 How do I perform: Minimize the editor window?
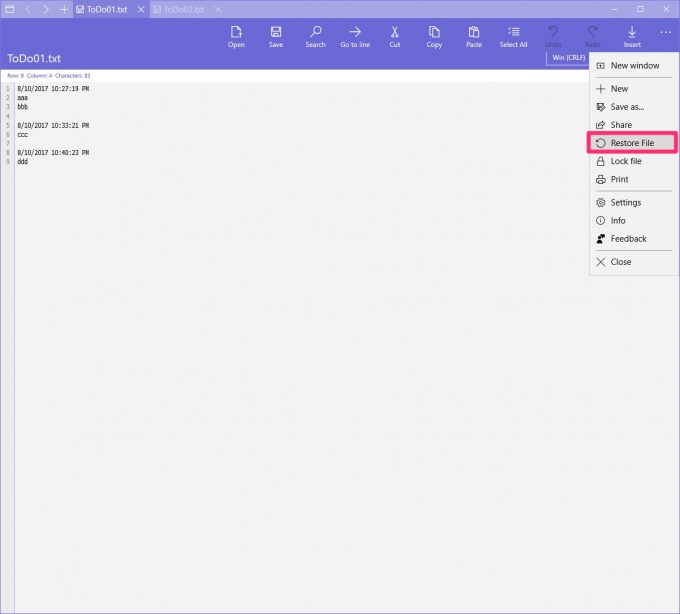tap(614, 9)
